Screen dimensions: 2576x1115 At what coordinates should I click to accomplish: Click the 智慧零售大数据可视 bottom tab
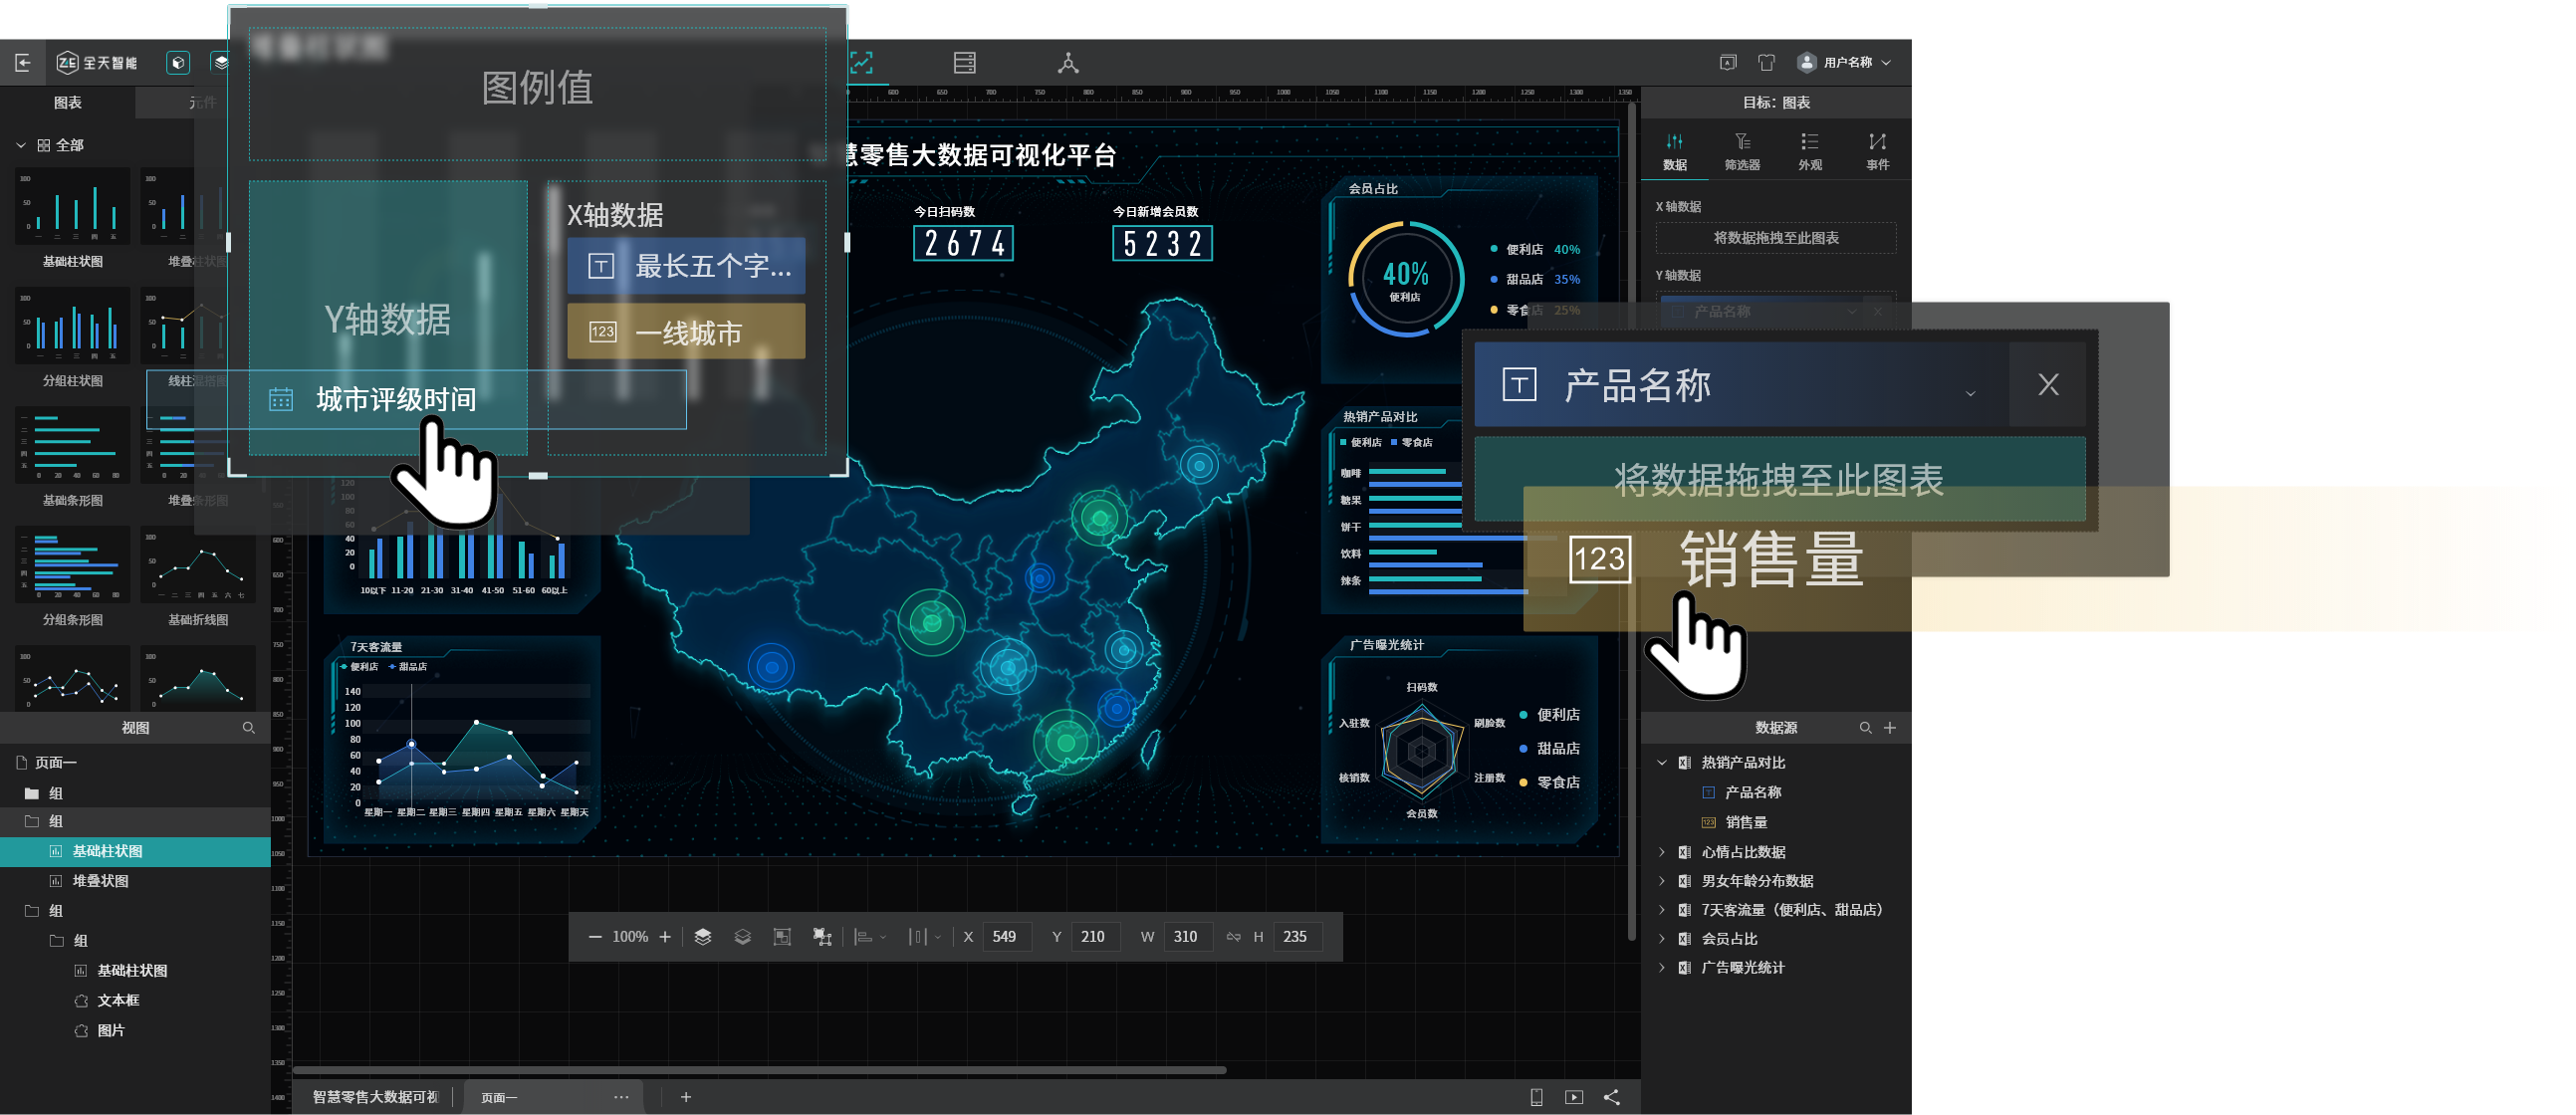375,1097
